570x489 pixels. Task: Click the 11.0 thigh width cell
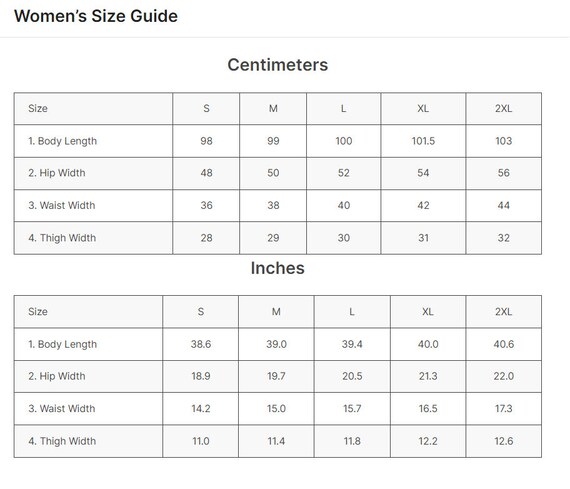coord(201,441)
